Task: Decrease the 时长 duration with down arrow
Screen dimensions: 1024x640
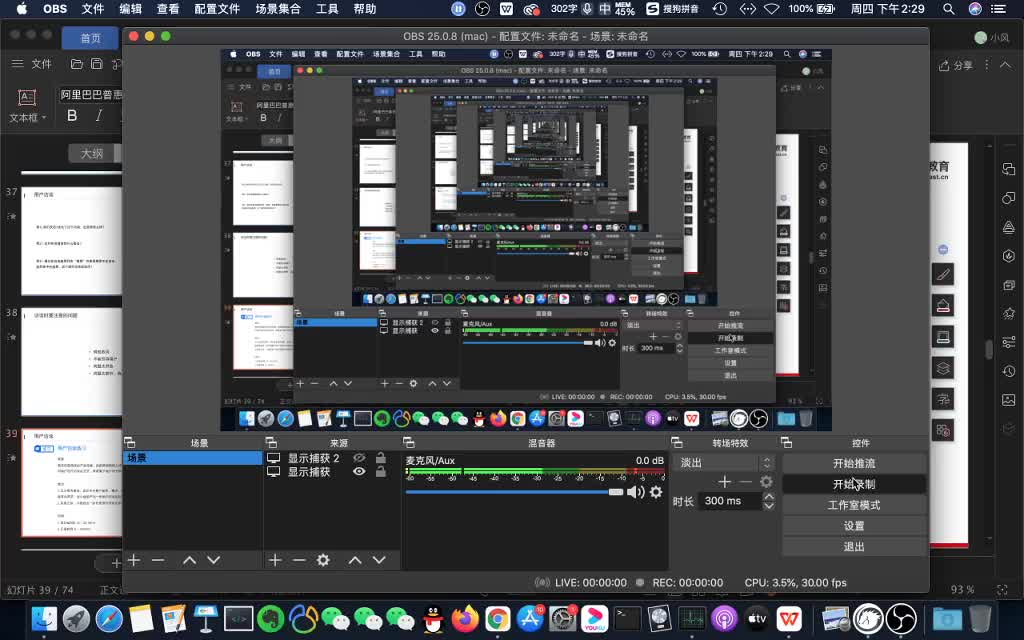Action: point(769,505)
